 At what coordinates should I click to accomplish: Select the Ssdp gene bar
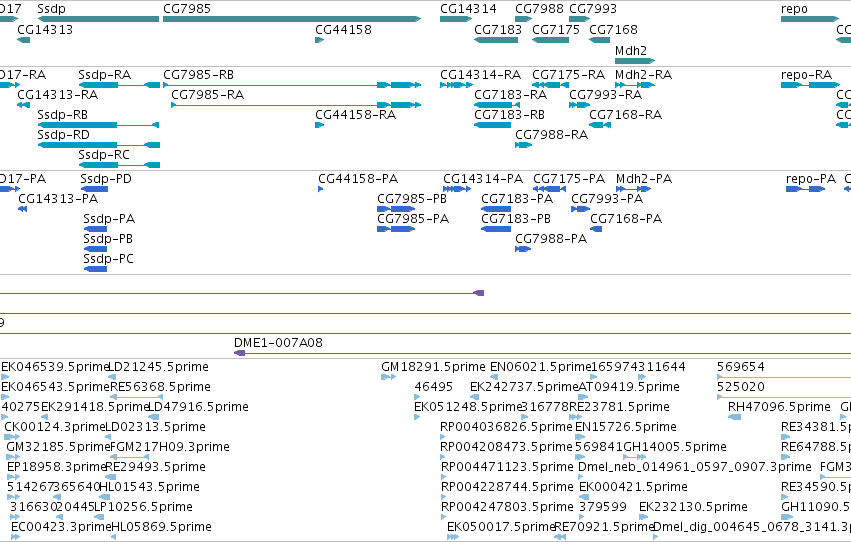98,19
